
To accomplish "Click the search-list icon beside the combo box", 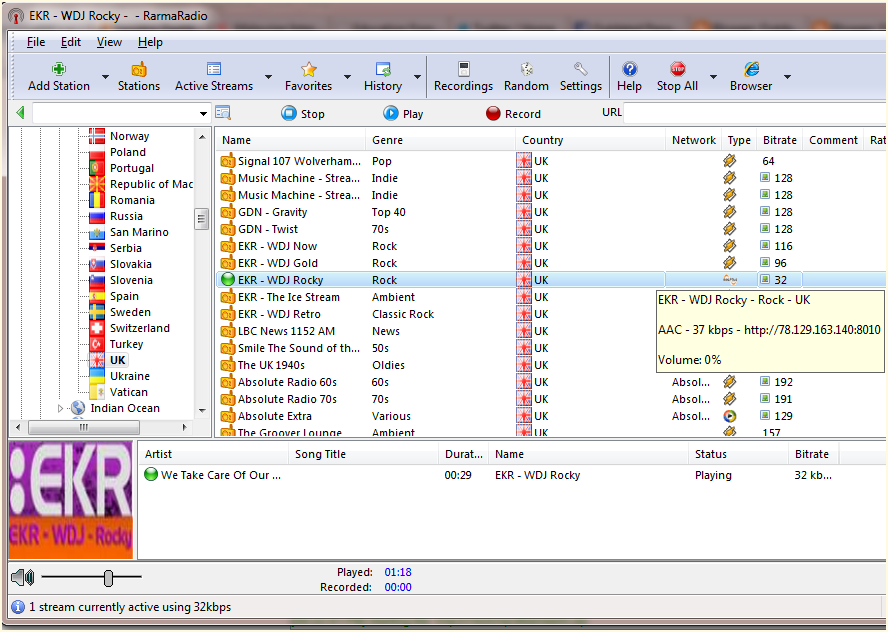I will tap(223, 113).
